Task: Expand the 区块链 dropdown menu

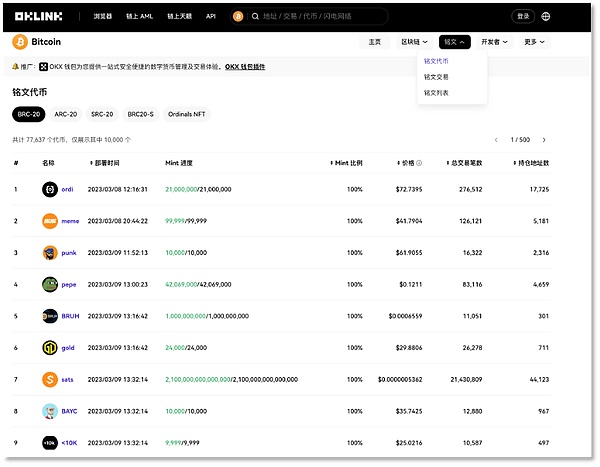Action: [413, 42]
